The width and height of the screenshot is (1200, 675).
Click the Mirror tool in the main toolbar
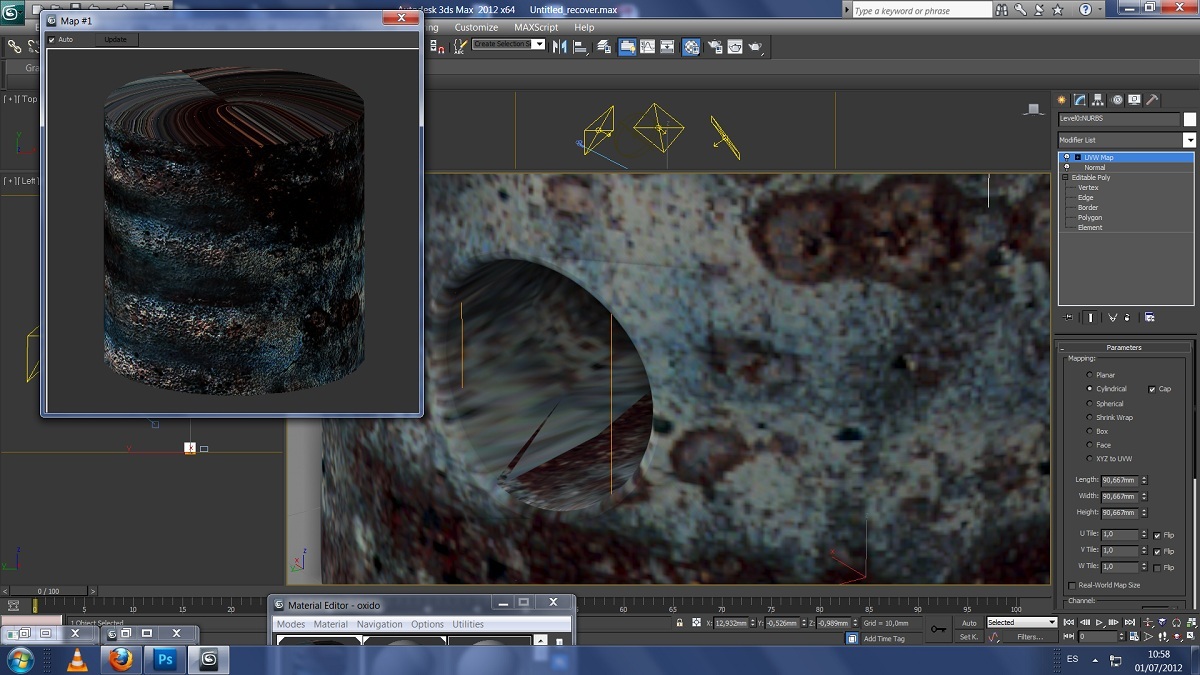[x=561, y=46]
